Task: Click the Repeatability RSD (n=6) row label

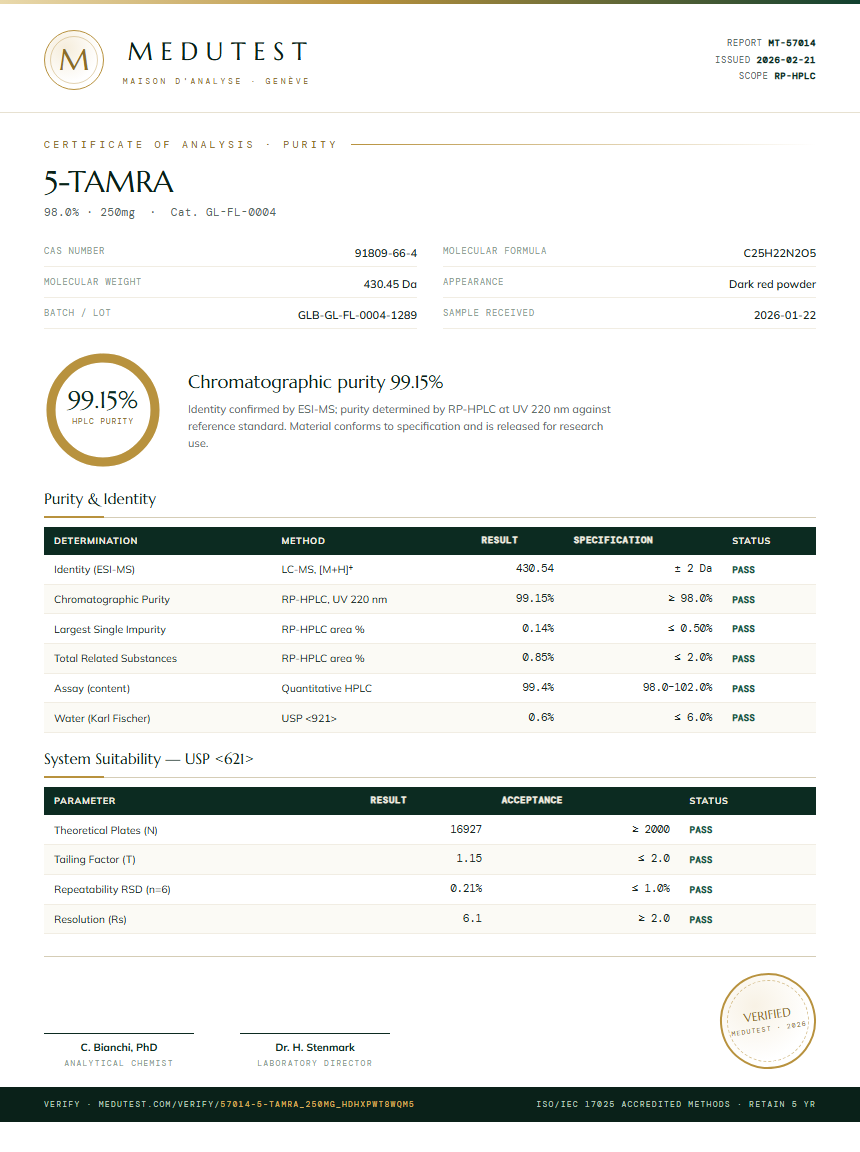Action: pyautogui.click(x=112, y=890)
